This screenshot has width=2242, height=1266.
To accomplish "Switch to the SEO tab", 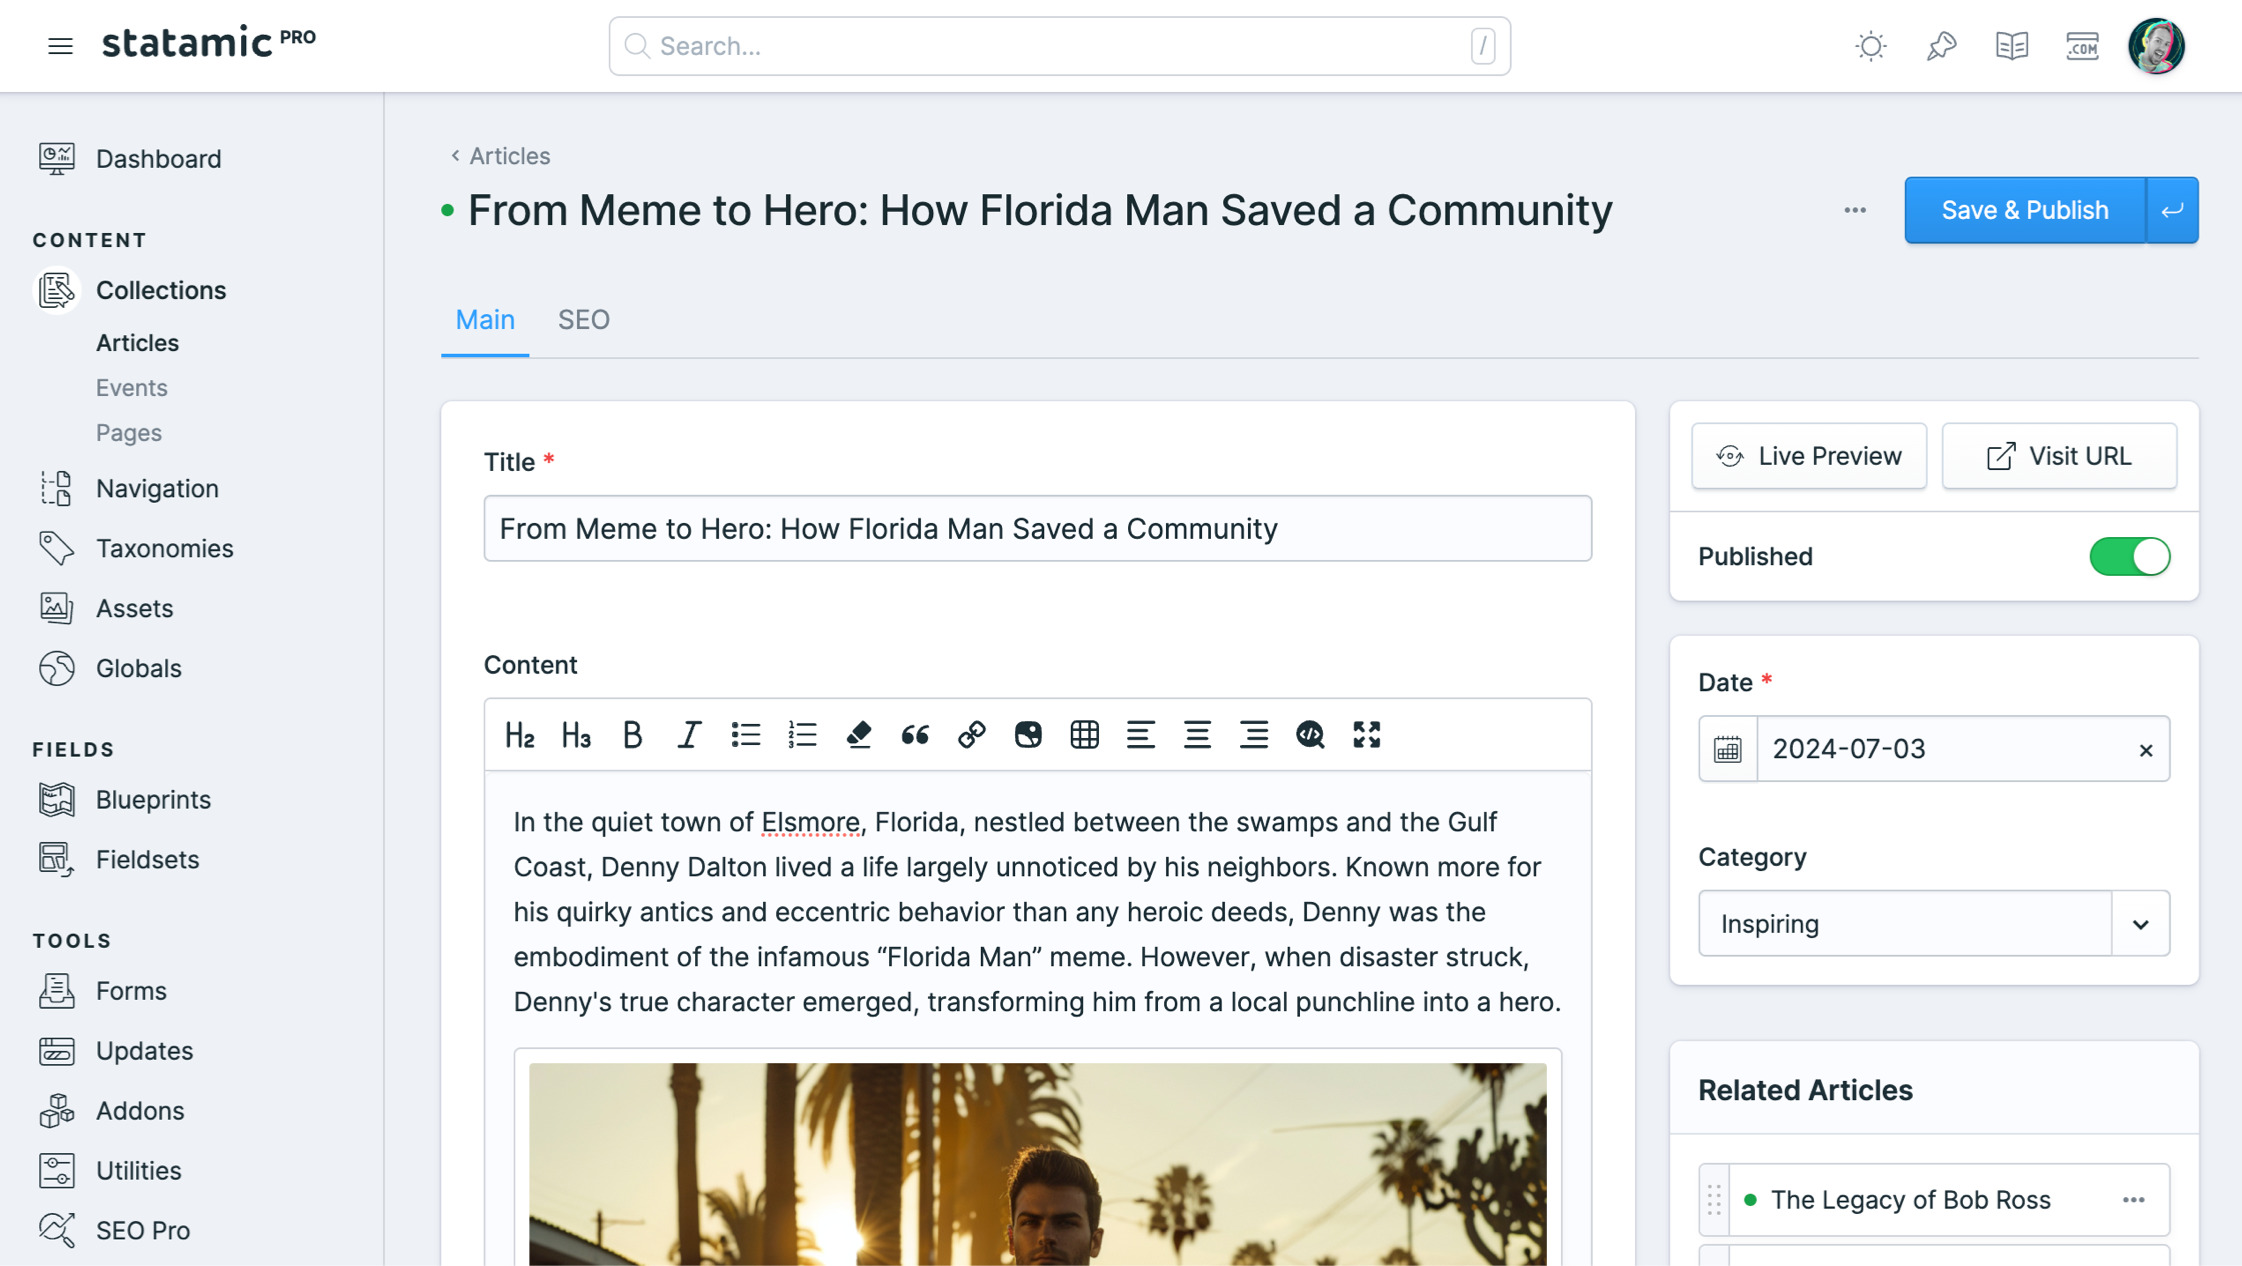I will [583, 319].
